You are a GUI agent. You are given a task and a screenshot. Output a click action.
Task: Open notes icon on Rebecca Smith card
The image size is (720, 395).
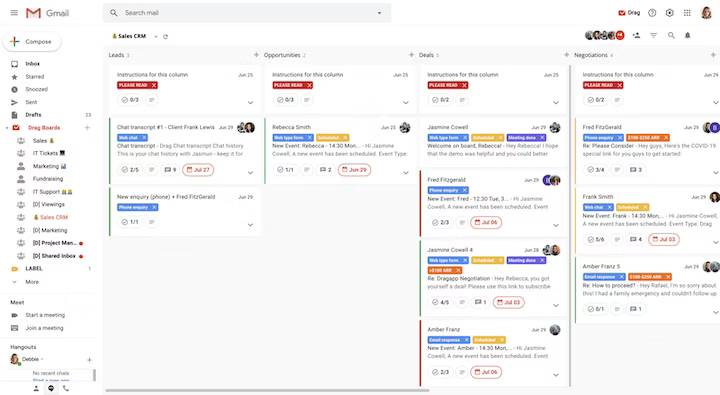tap(307, 170)
